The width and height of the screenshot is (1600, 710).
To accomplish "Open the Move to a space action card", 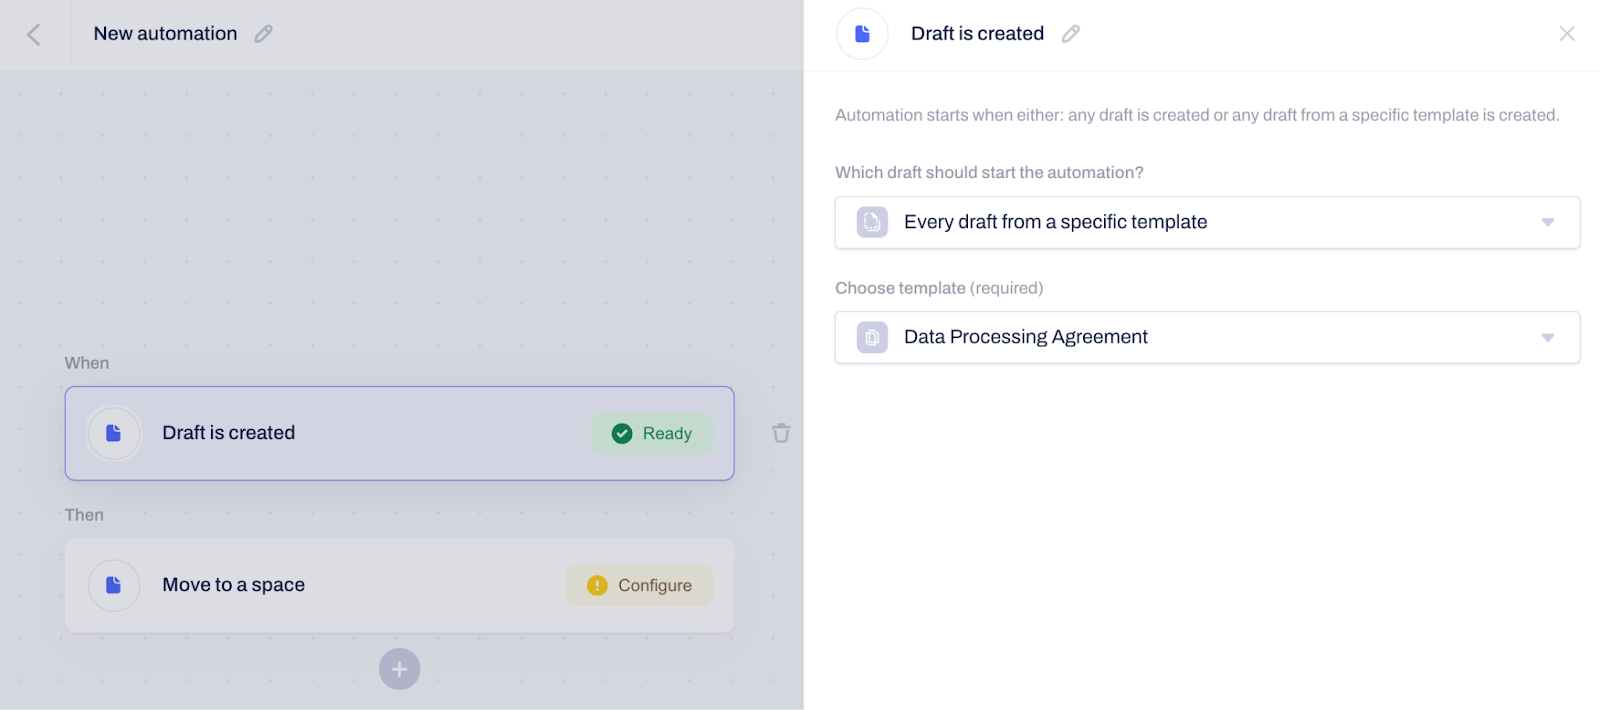I will pos(399,585).
